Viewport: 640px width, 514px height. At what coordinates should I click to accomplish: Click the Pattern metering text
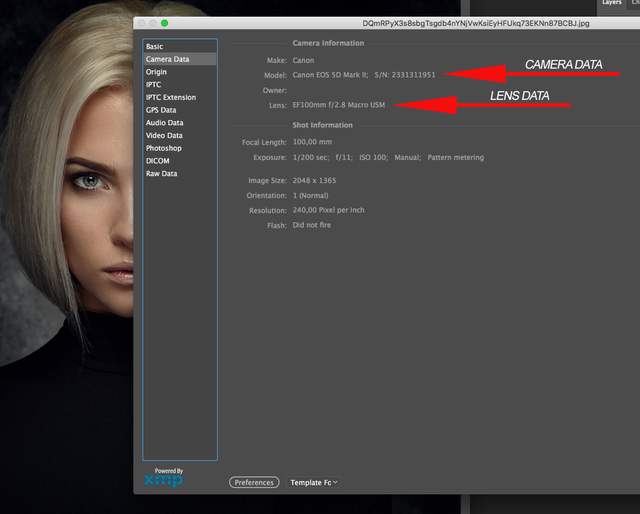tap(456, 158)
